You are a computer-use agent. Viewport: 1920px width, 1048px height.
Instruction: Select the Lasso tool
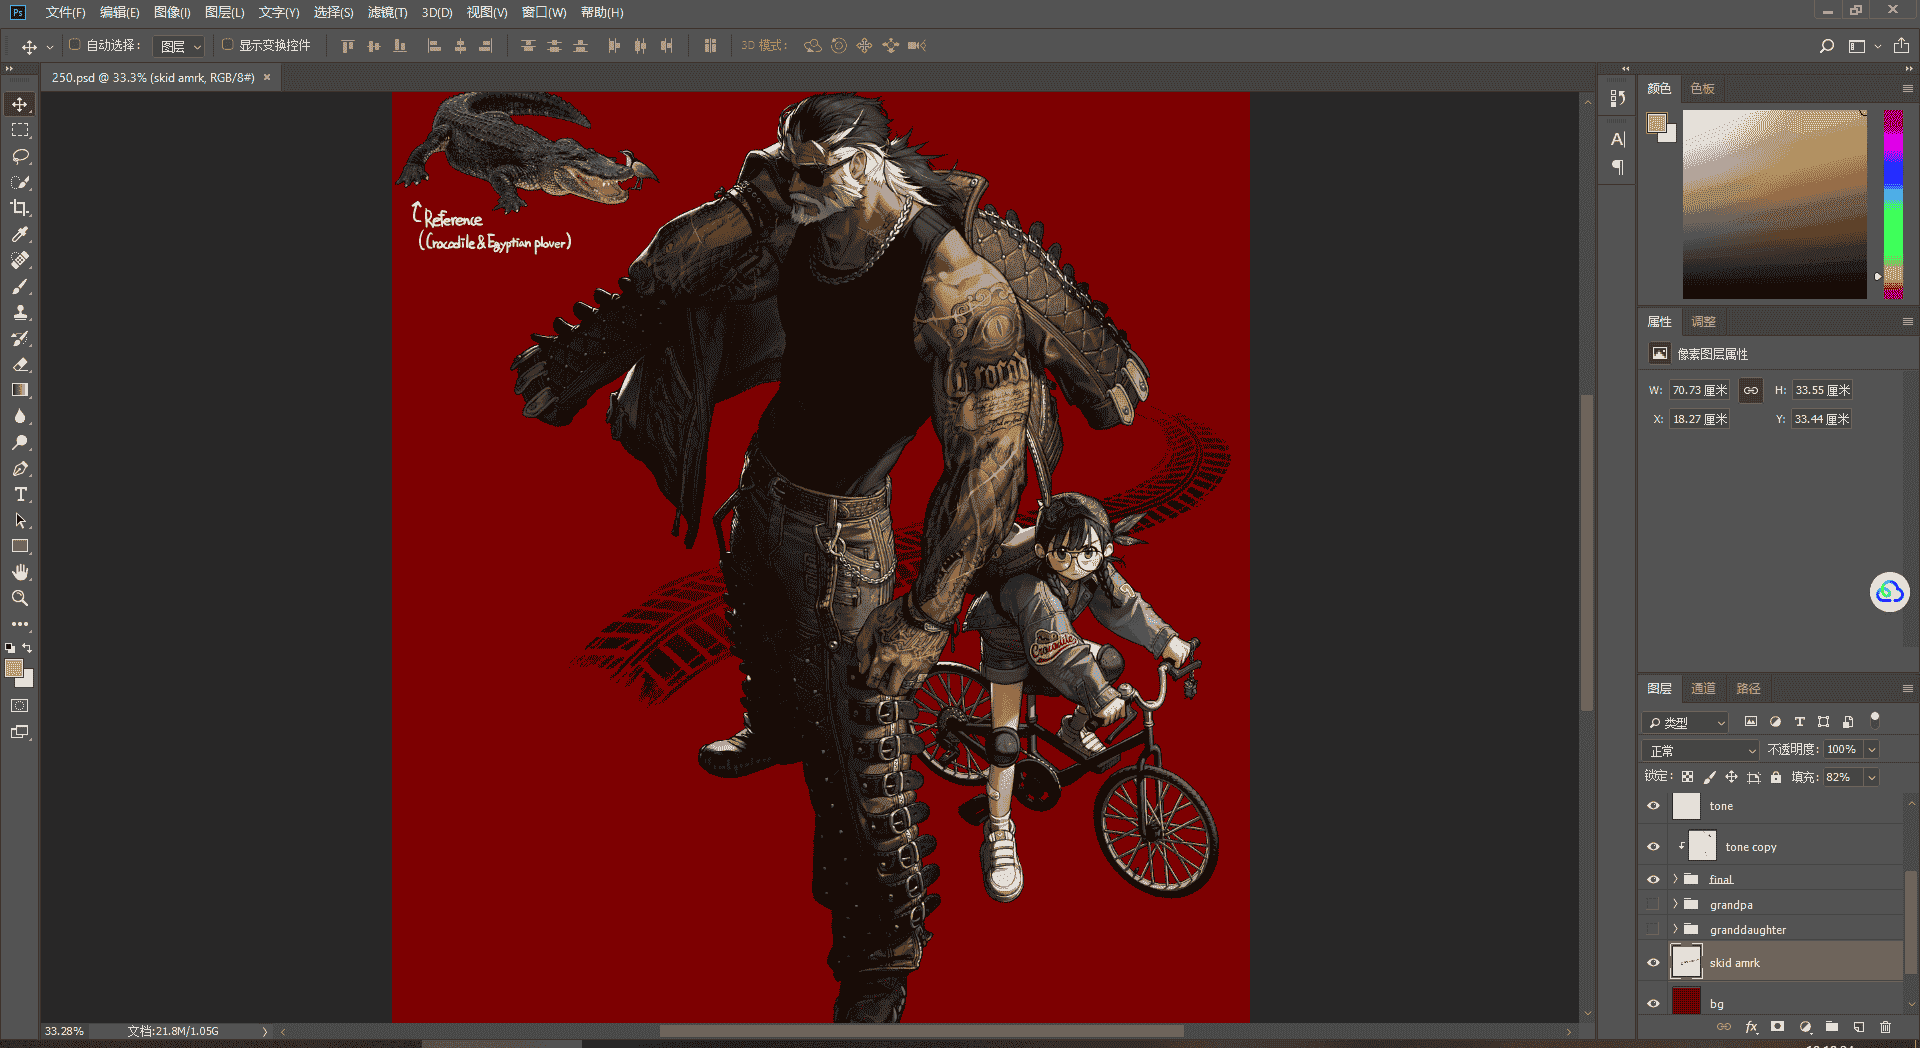pyautogui.click(x=20, y=156)
